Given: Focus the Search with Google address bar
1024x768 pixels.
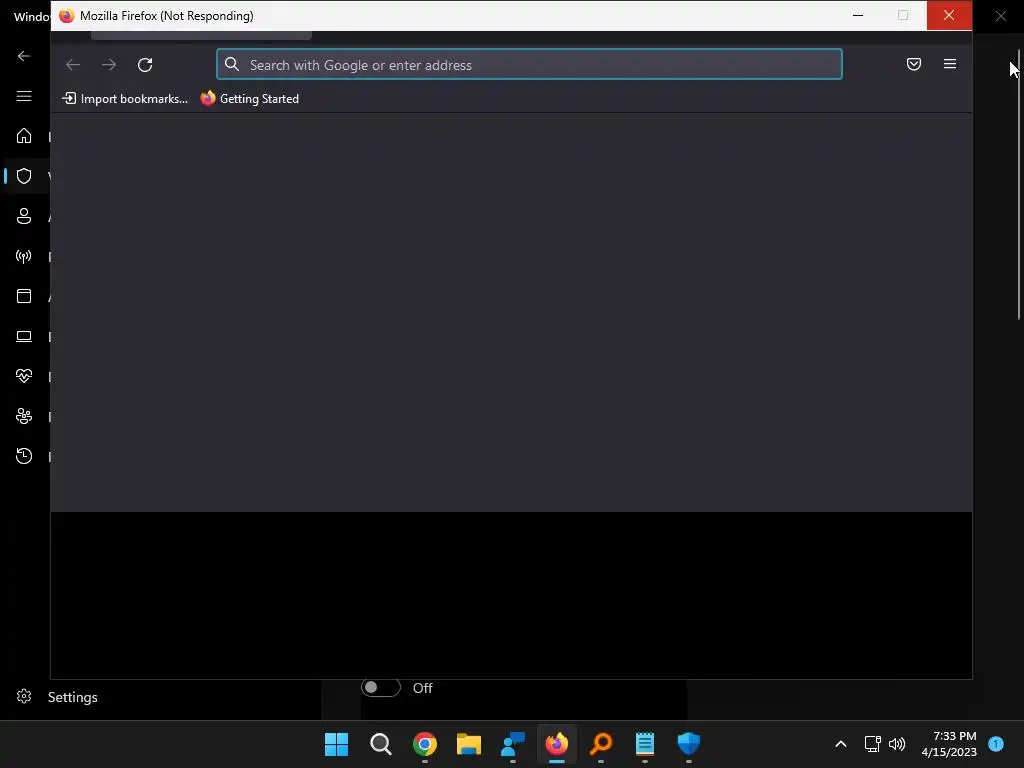Looking at the screenshot, I should [x=529, y=65].
